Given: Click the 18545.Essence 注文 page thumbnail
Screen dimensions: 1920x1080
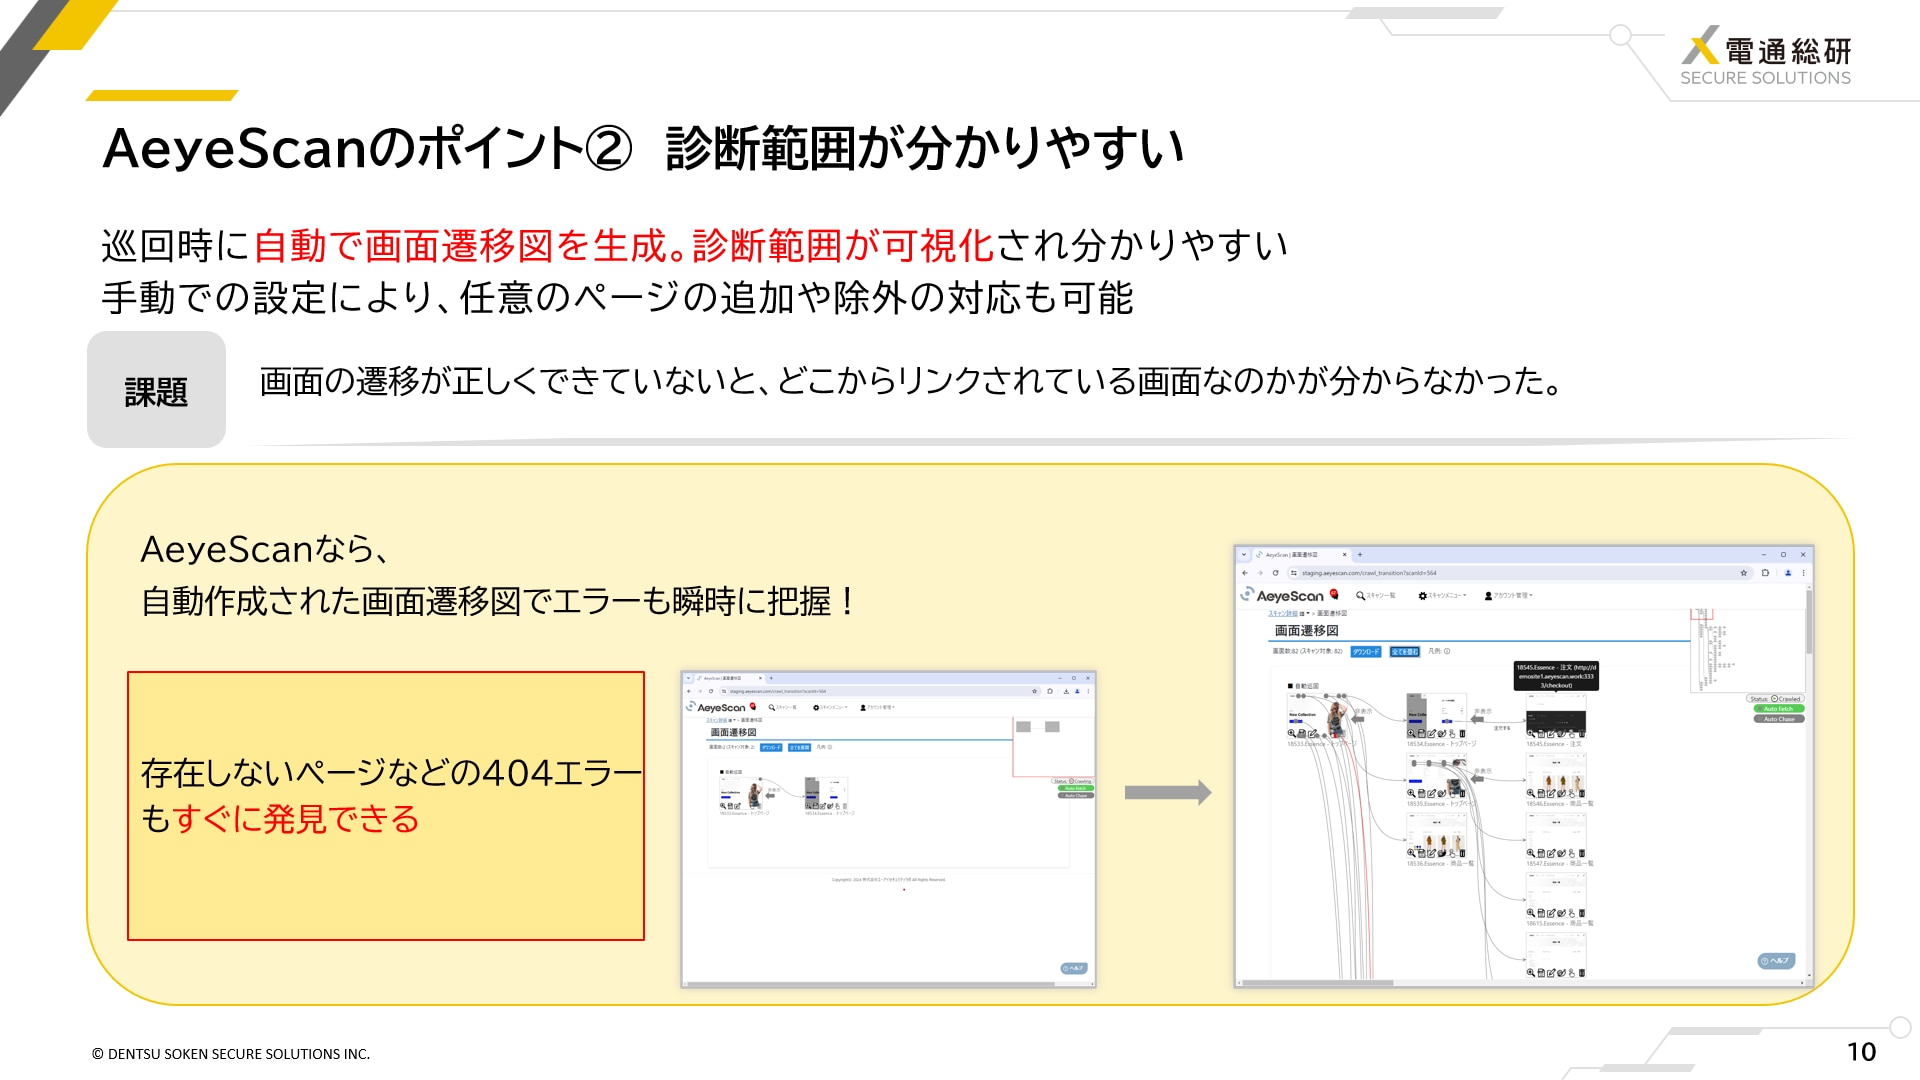Looking at the screenshot, I should 1556,714.
